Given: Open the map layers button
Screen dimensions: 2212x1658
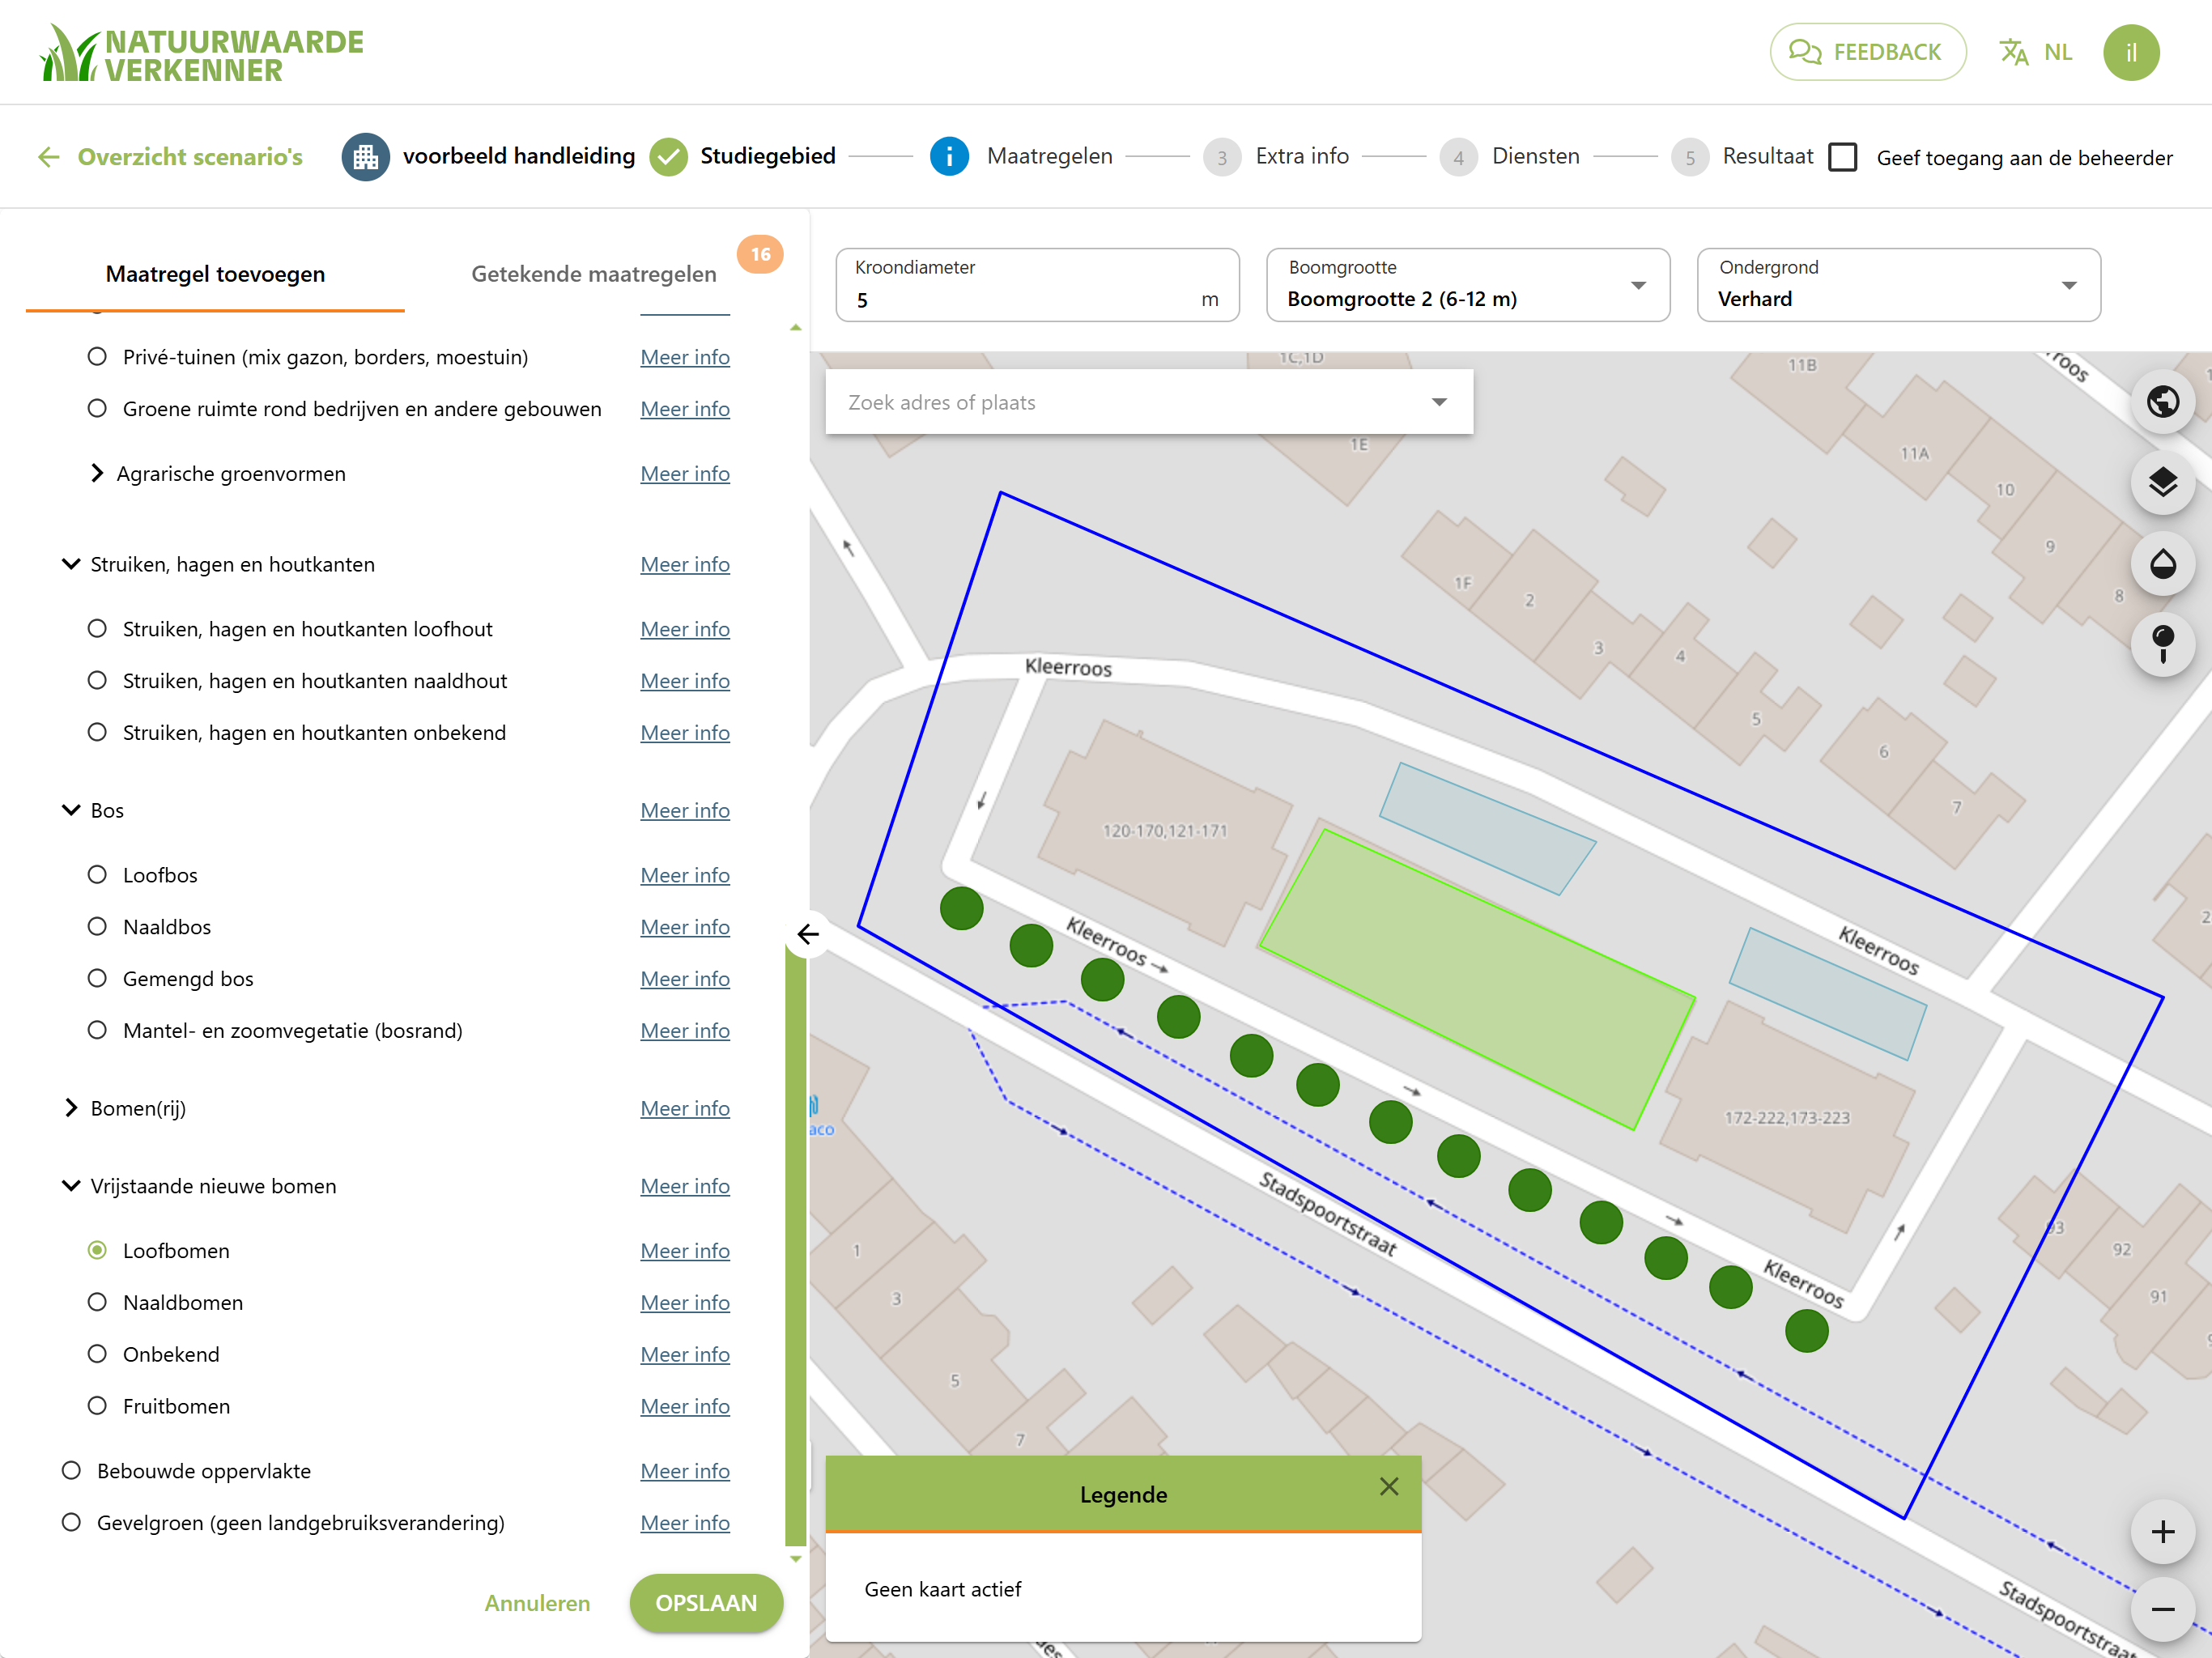Looking at the screenshot, I should point(2163,483).
